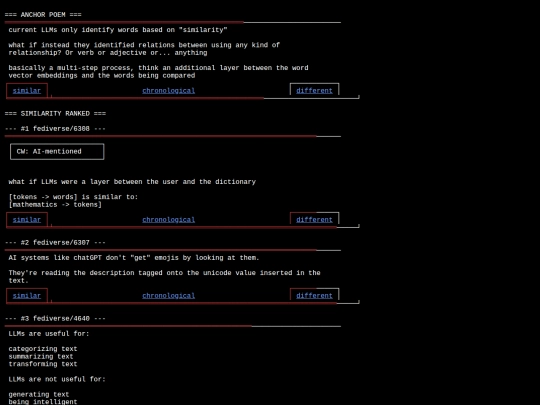
Task: Follow 'similar' link for the #1 fediverse/6308 post
Action: tap(27, 220)
